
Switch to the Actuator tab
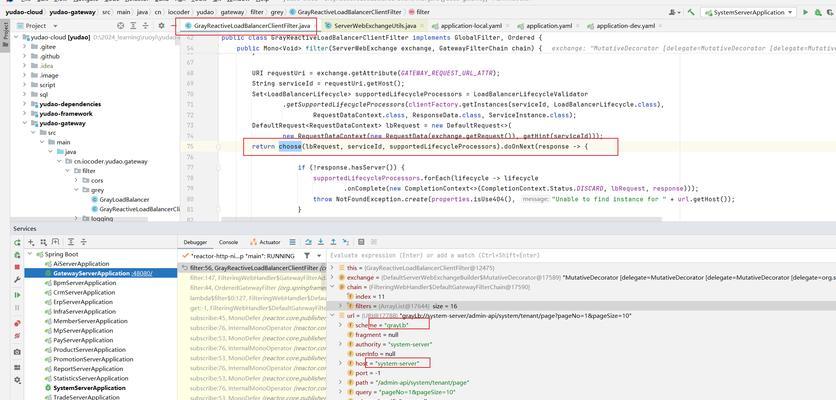click(266, 242)
